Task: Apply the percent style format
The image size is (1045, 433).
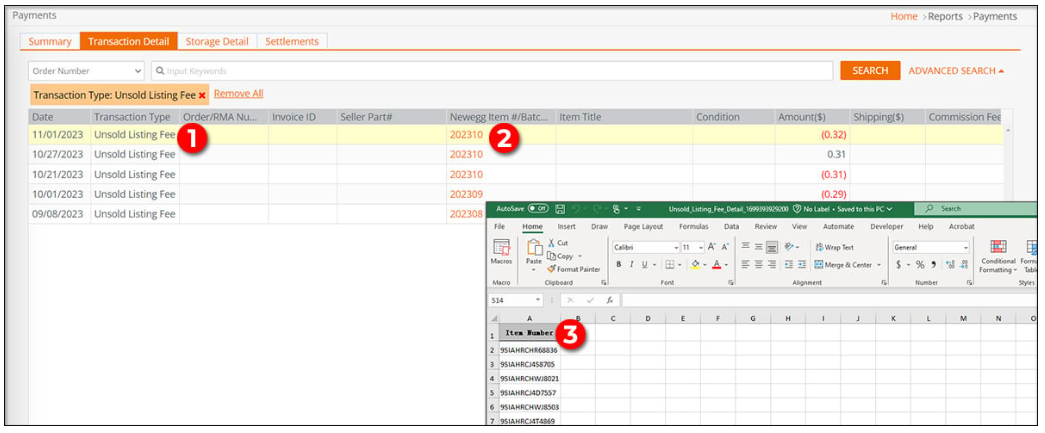Action: 920,264
